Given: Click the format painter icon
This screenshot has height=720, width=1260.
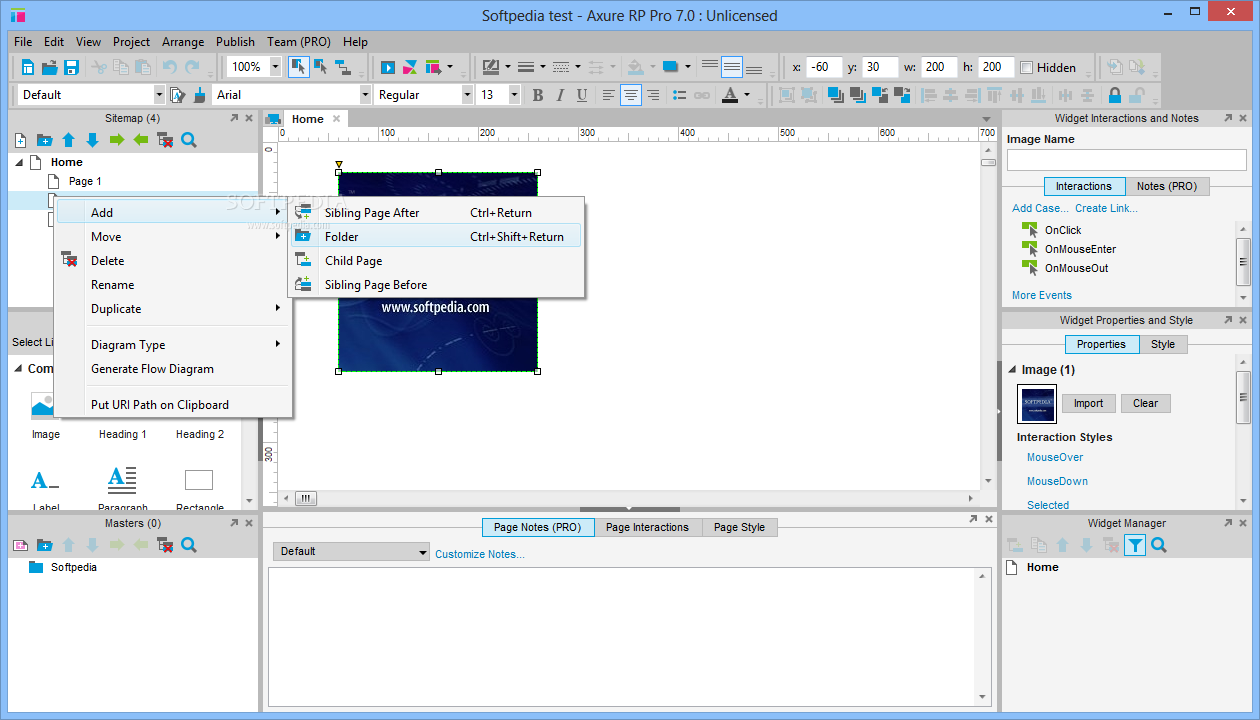Looking at the screenshot, I should point(178,95).
